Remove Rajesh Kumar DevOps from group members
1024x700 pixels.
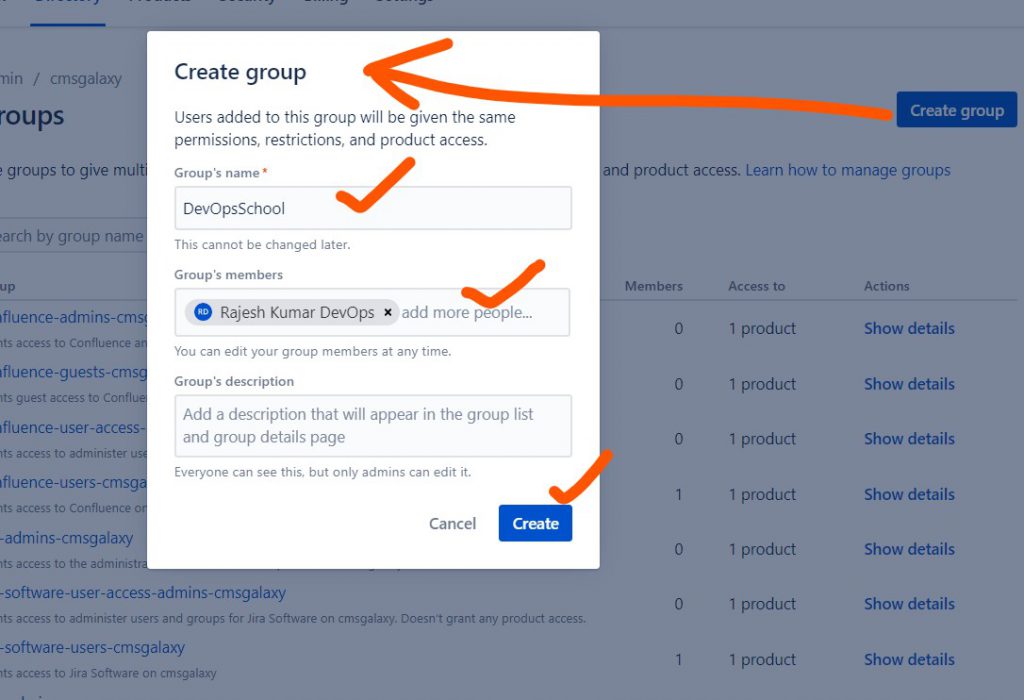(389, 312)
